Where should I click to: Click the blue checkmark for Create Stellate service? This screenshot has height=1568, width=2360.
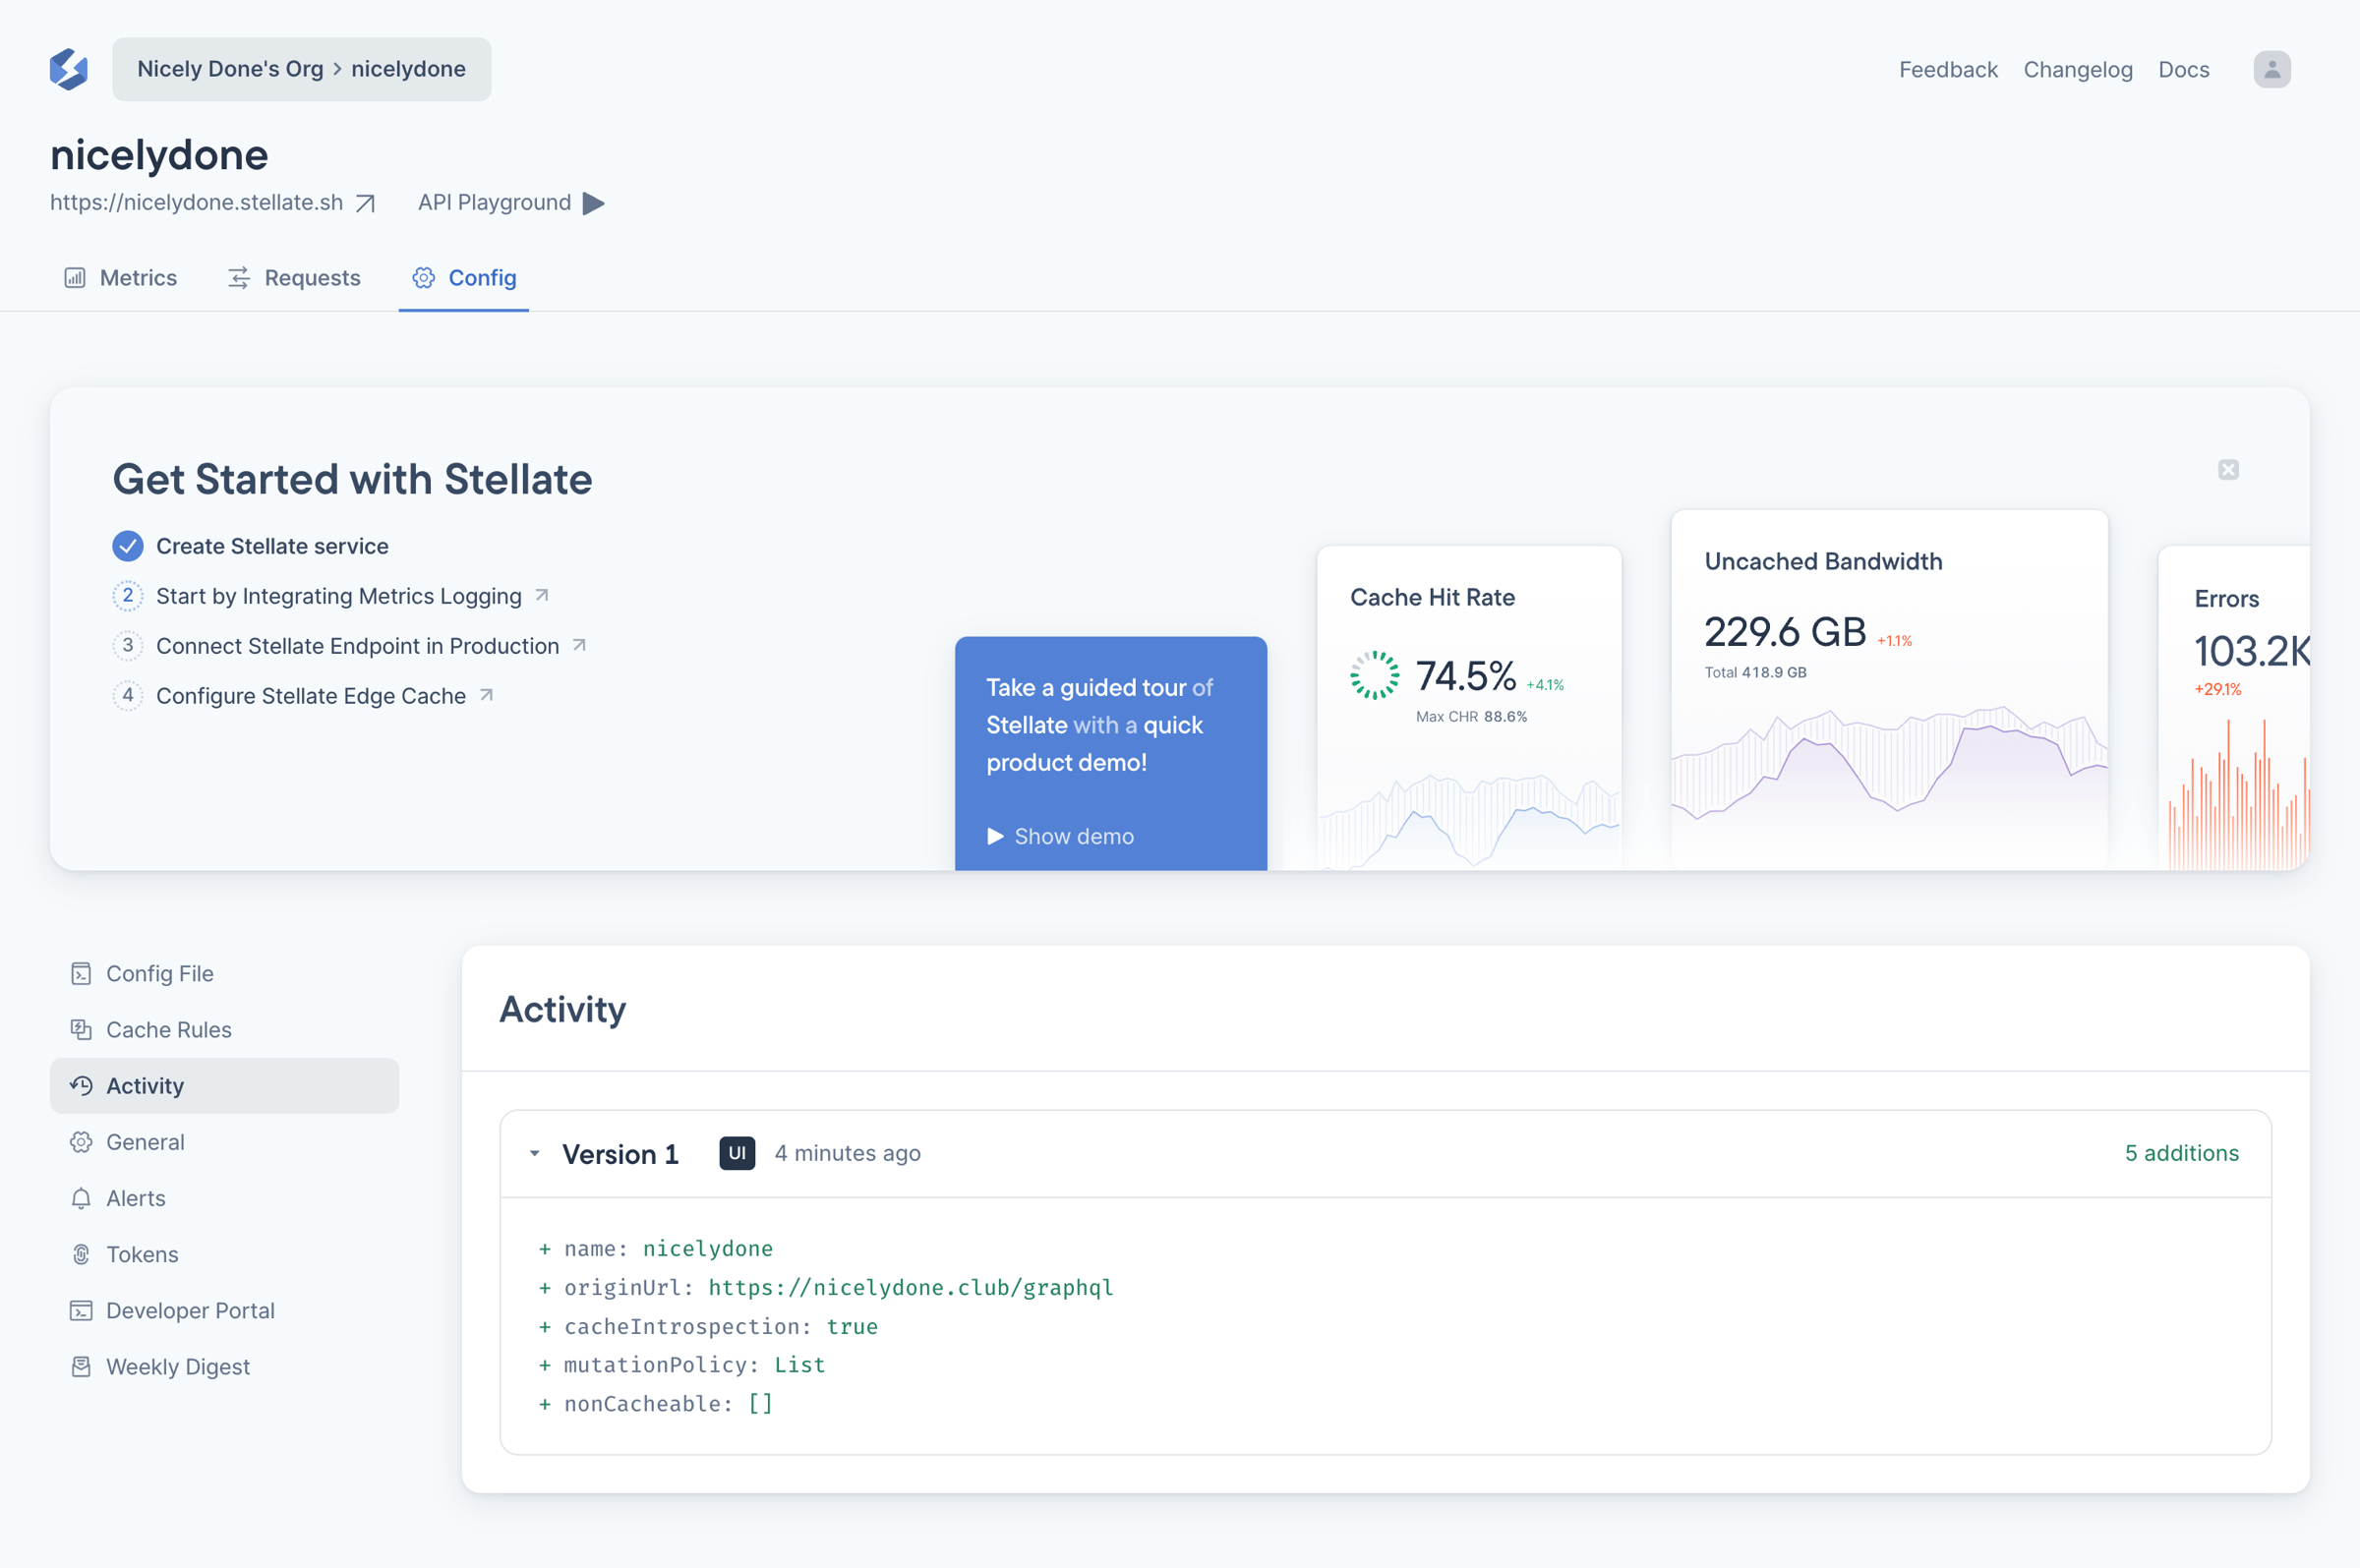point(128,546)
